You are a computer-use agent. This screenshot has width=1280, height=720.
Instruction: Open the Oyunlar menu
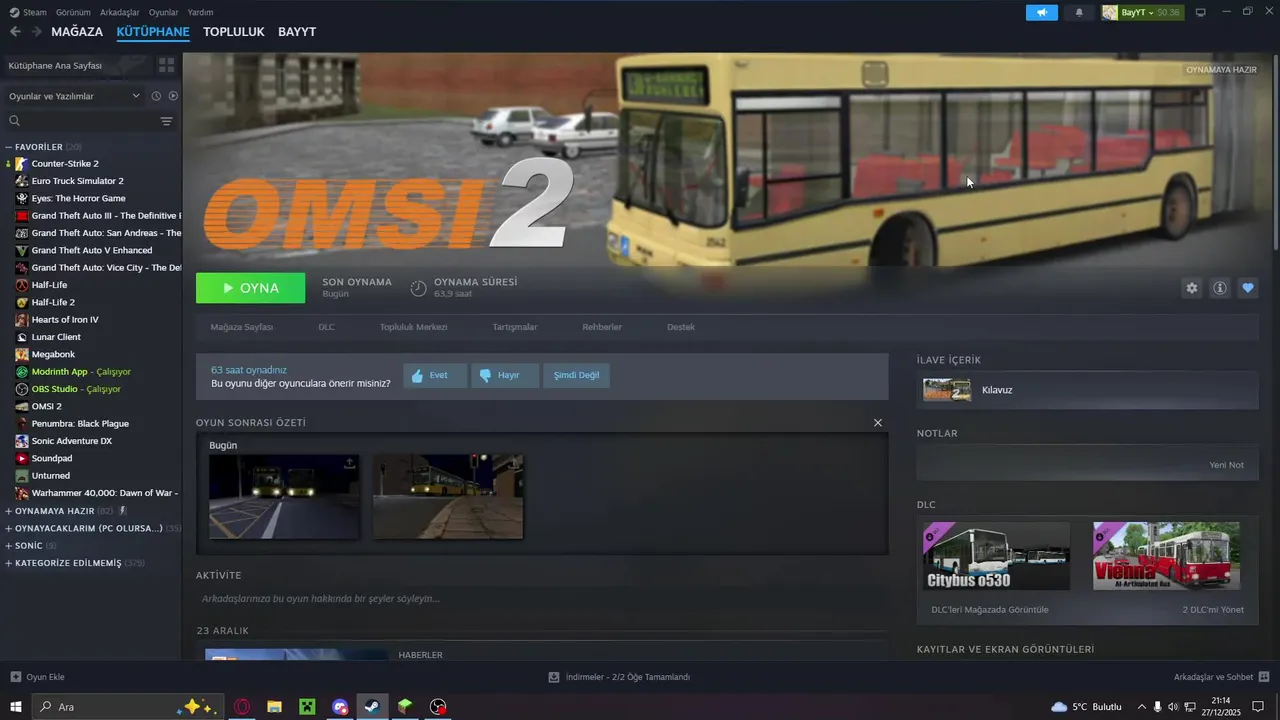164,13
